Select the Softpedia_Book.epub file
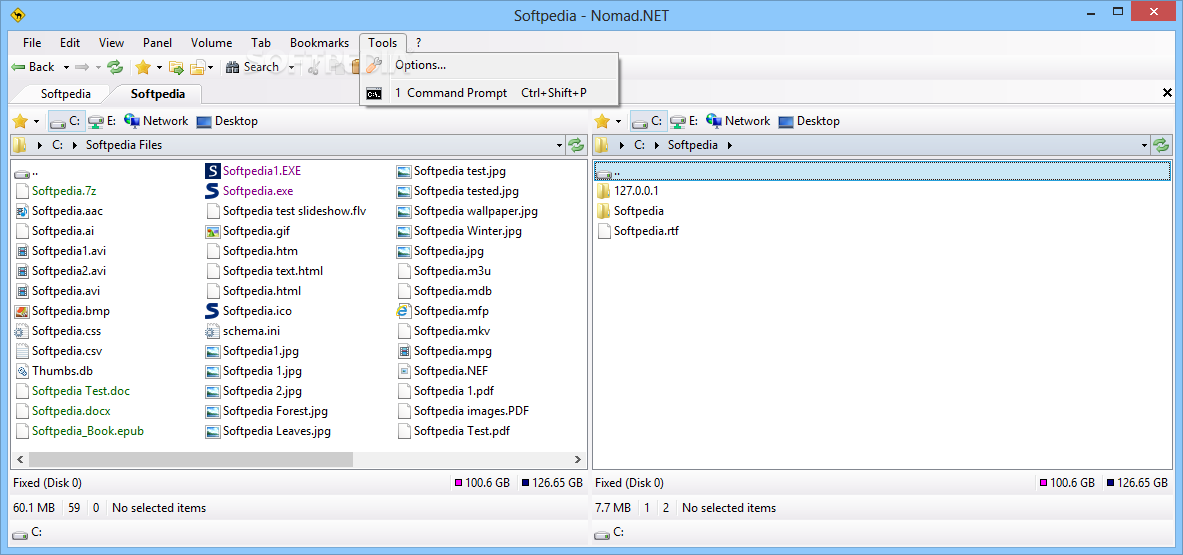Screen dimensions: 1183x555 [x=79, y=431]
